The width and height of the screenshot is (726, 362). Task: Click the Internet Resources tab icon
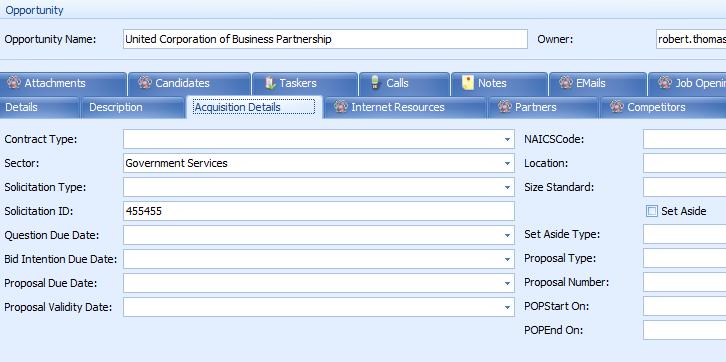click(x=341, y=107)
